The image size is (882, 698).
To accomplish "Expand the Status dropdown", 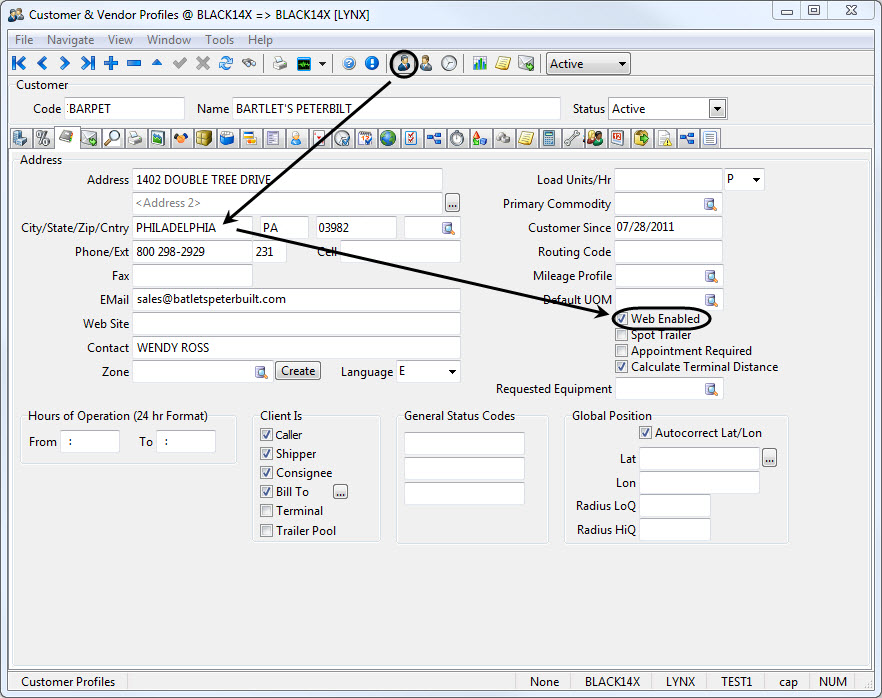I will tap(717, 109).
